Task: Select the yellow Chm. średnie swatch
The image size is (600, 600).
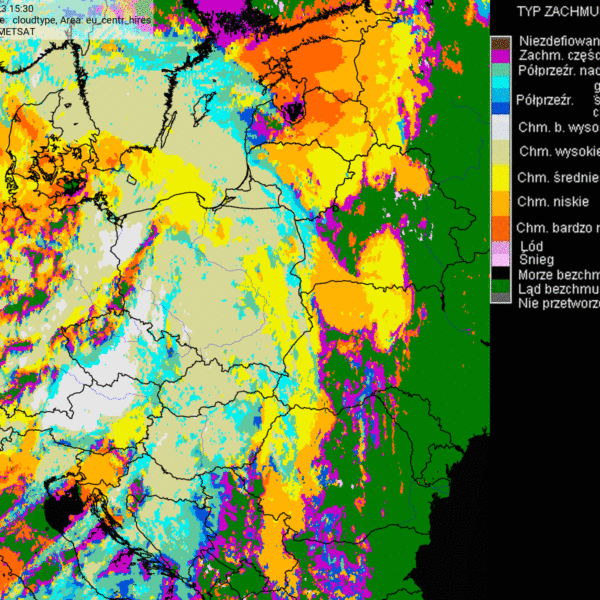Action: coord(500,177)
